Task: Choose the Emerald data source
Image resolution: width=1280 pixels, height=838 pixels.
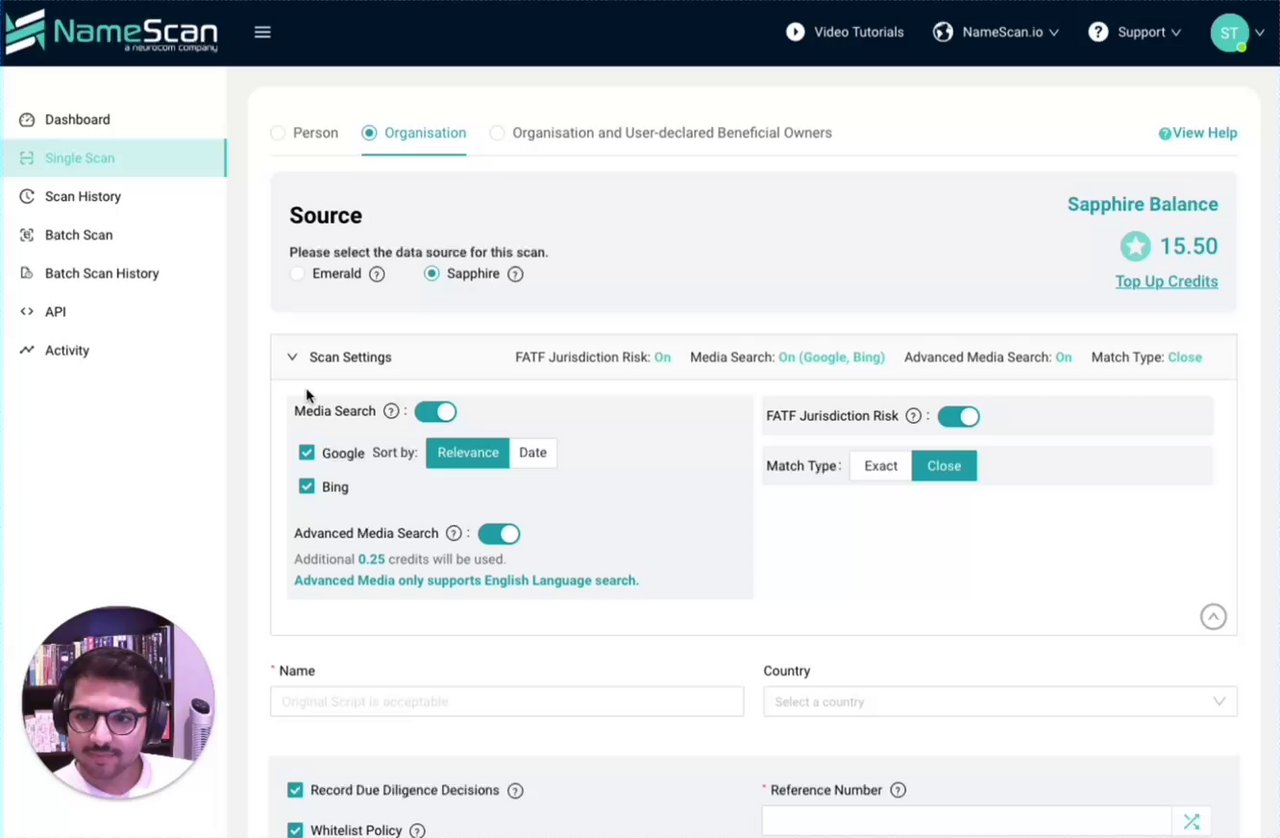Action: click(297, 274)
